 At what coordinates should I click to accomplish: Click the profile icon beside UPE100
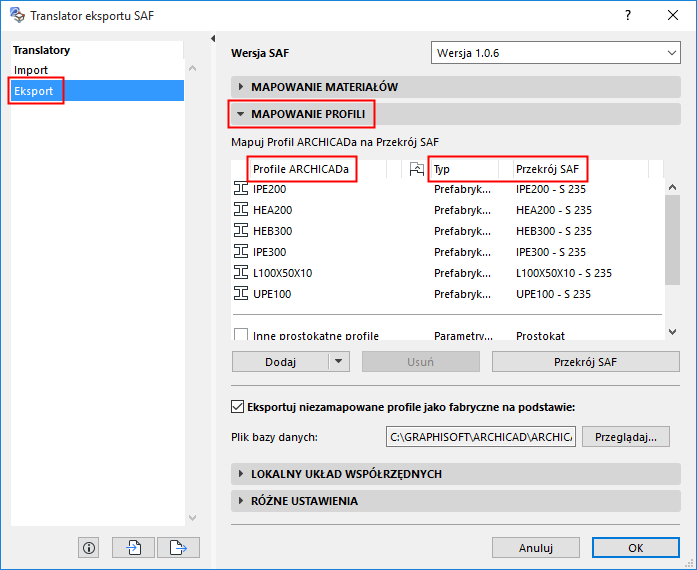coord(241,293)
